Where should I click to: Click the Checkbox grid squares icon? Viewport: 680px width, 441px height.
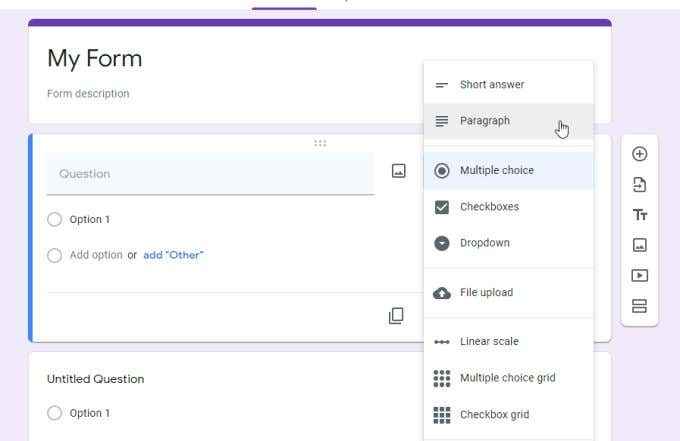click(x=441, y=415)
